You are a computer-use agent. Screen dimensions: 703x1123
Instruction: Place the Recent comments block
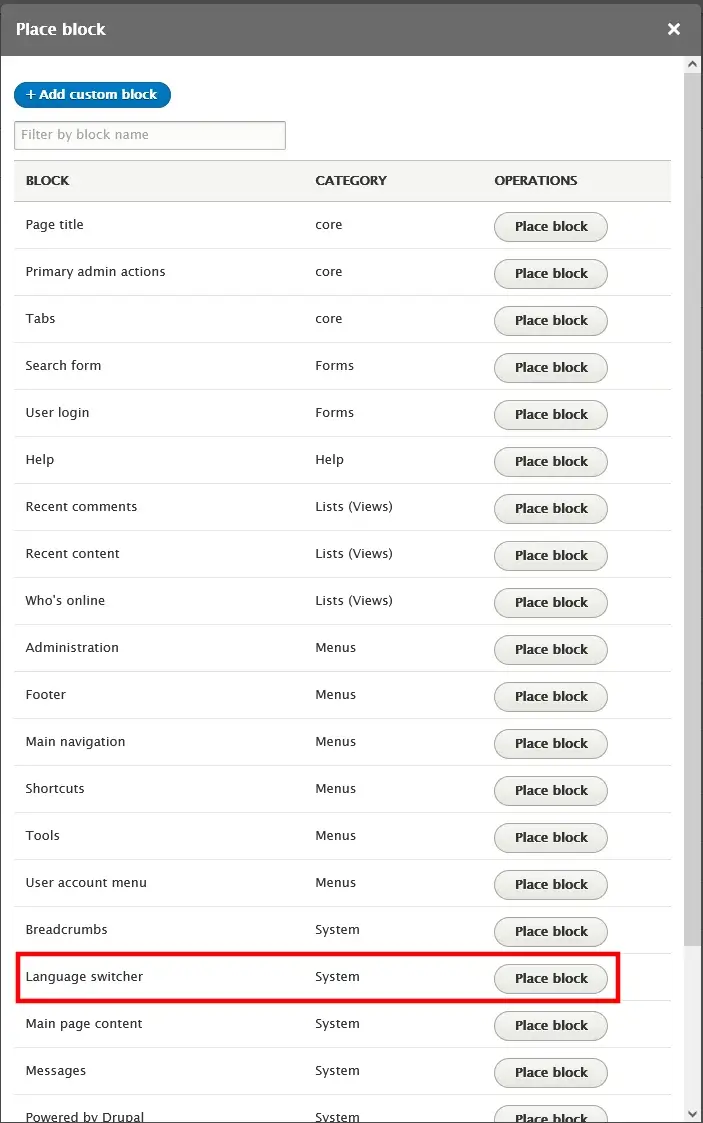point(551,509)
